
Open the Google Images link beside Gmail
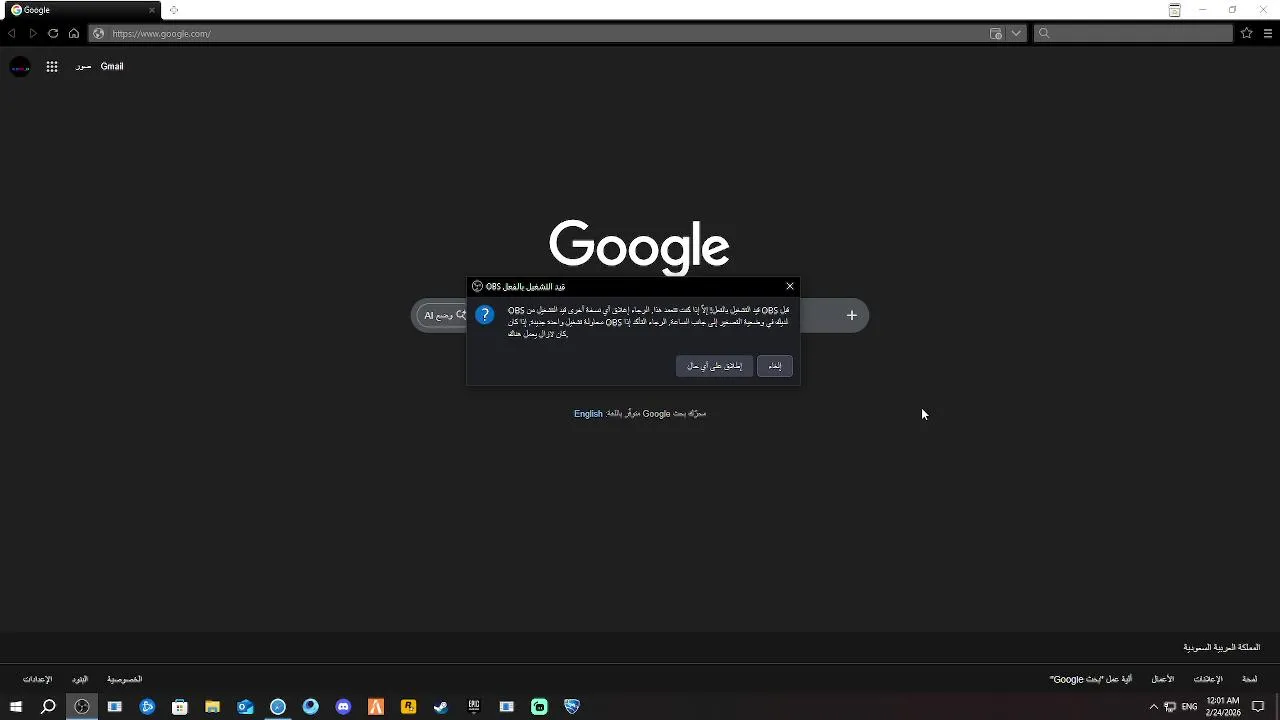(83, 66)
